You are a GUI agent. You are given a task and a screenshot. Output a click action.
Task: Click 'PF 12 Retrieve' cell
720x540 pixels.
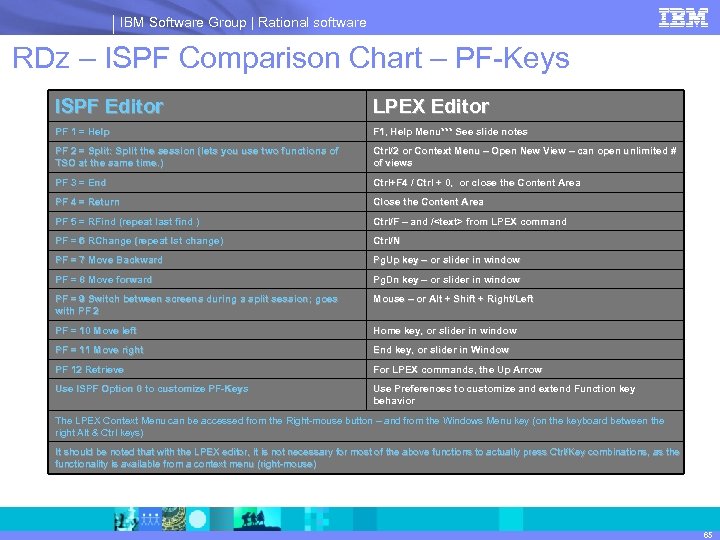coord(208,370)
